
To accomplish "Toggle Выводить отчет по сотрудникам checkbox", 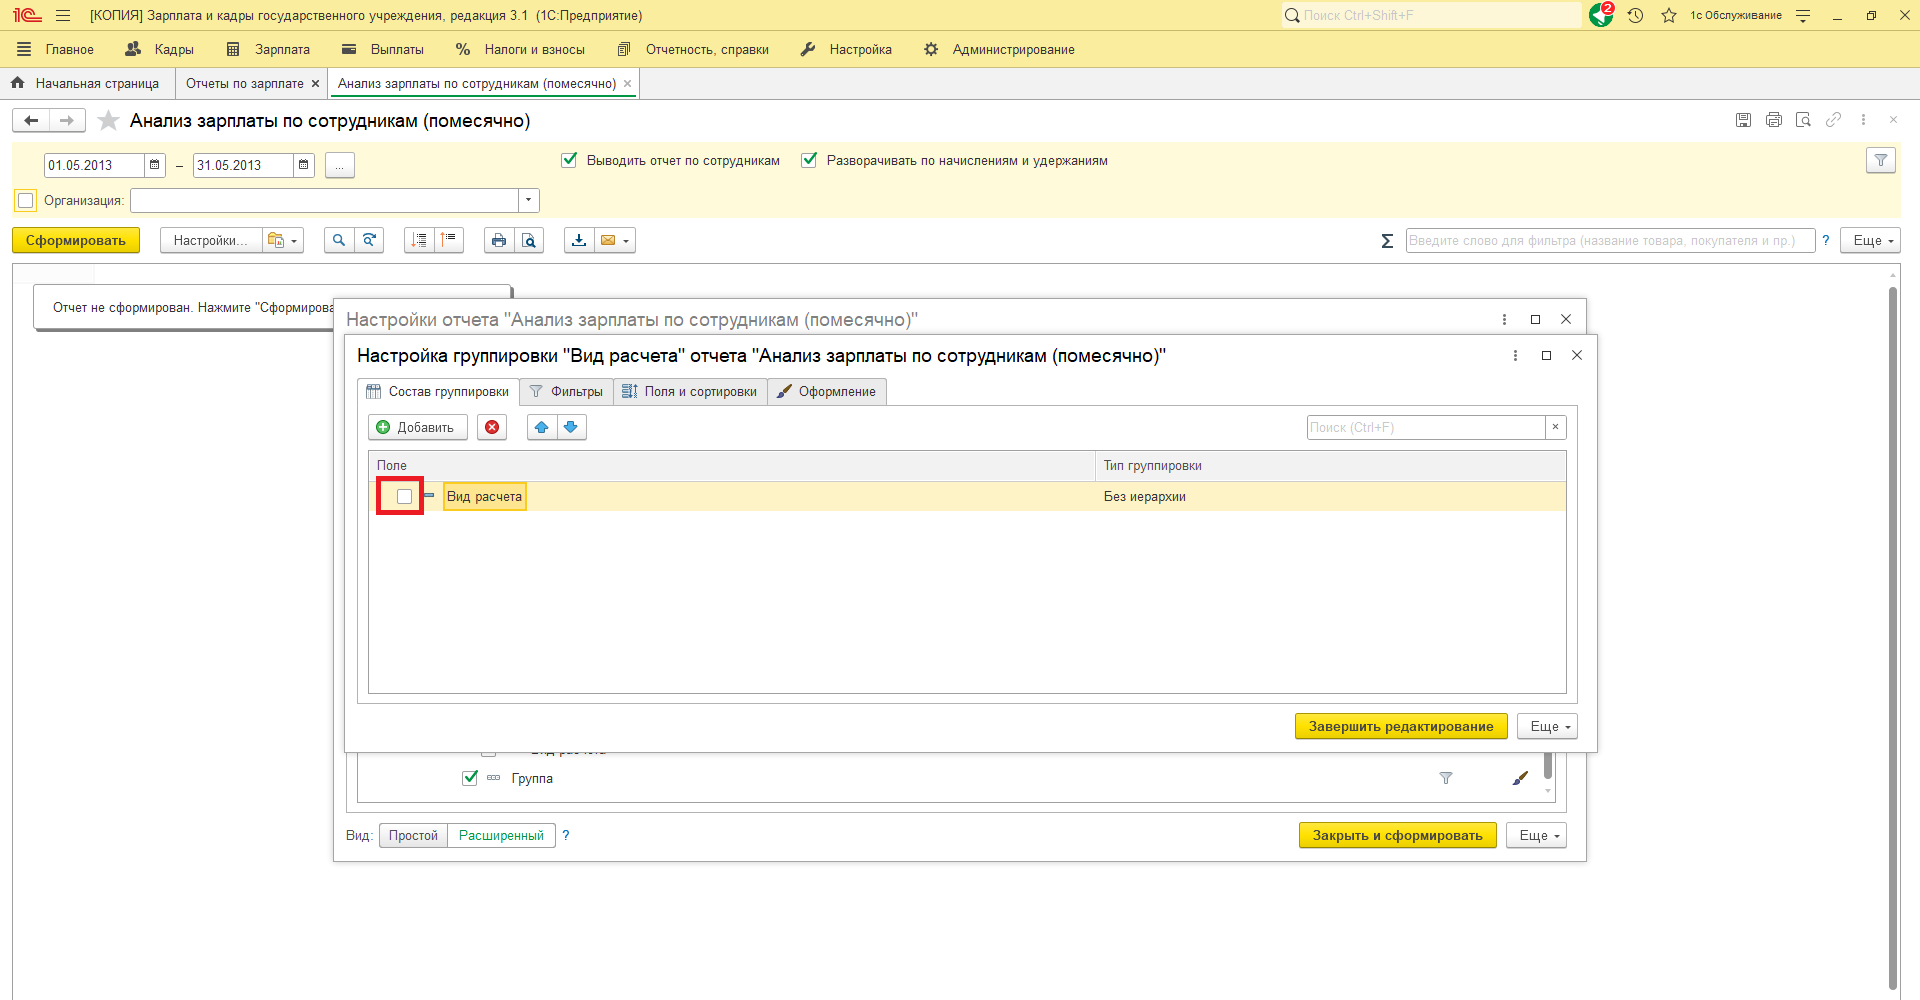I will [x=569, y=160].
